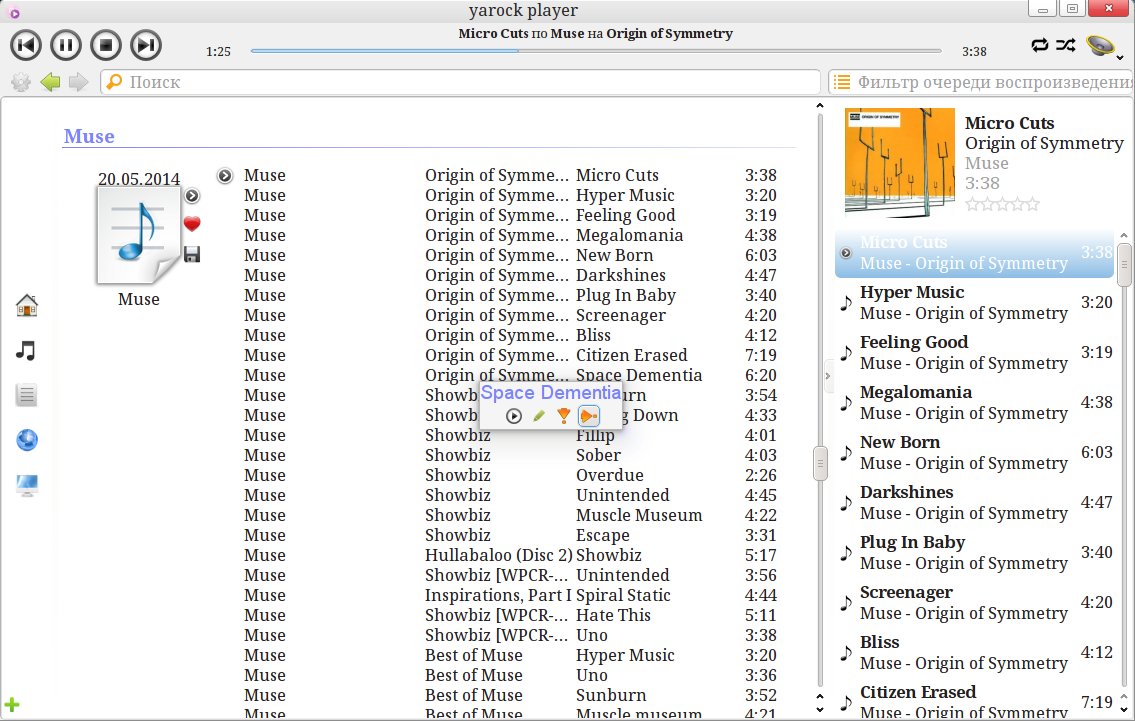
Task: Pause the currently playing track
Action: (x=66, y=45)
